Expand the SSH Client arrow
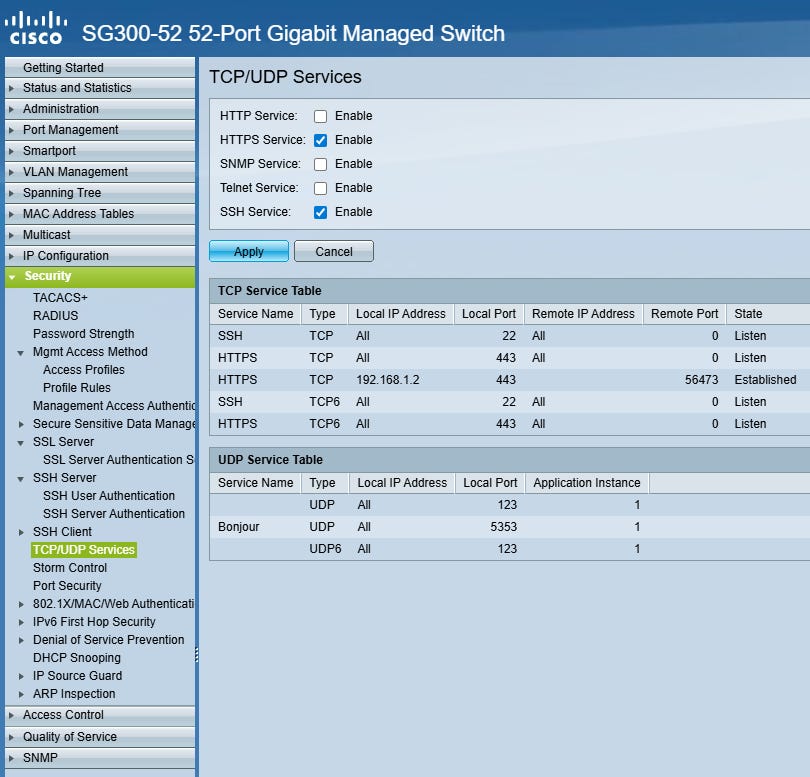The image size is (810, 777). tap(21, 532)
